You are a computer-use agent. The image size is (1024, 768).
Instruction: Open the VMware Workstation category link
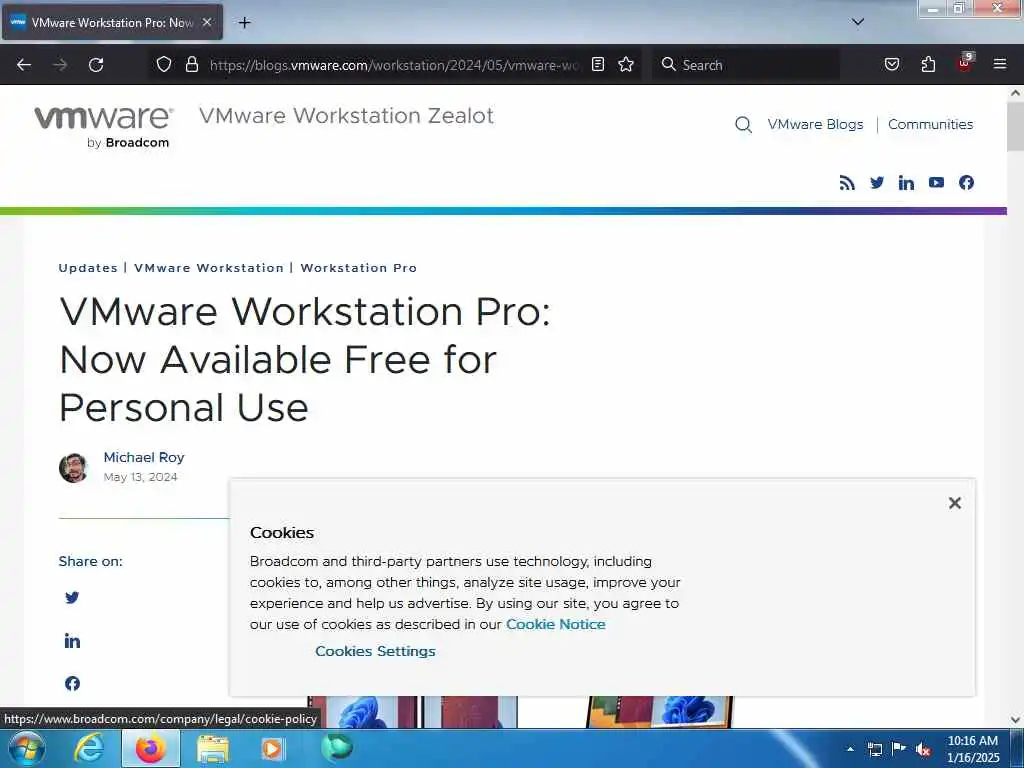point(209,268)
